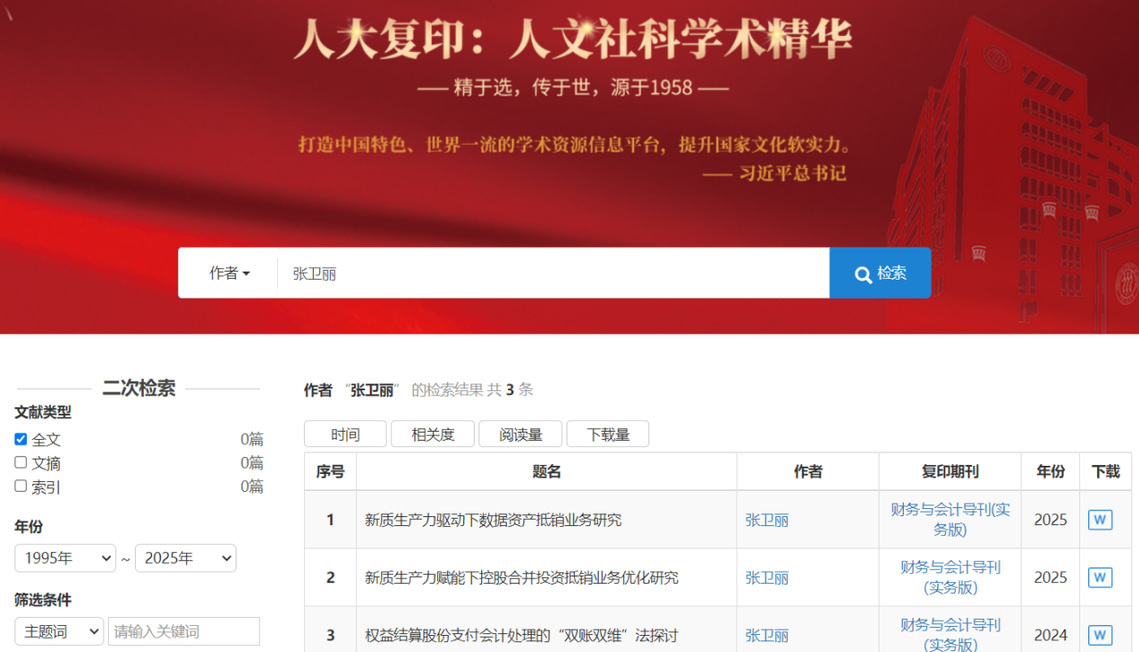Click the search box containing 张卫丽
The image size is (1139, 652).
(552, 273)
